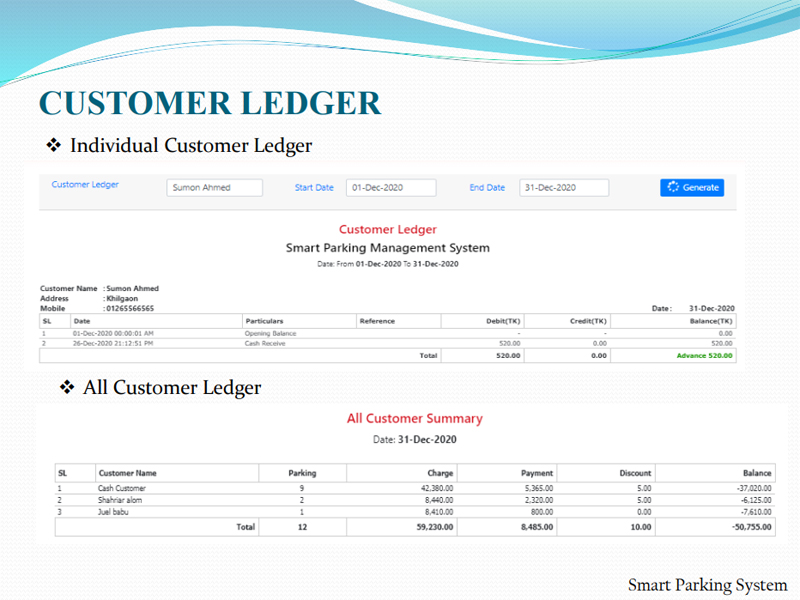This screenshot has height=600, width=800.
Task: Click the diamond bullet beside Individual Customer Ledger
Action: [54, 146]
